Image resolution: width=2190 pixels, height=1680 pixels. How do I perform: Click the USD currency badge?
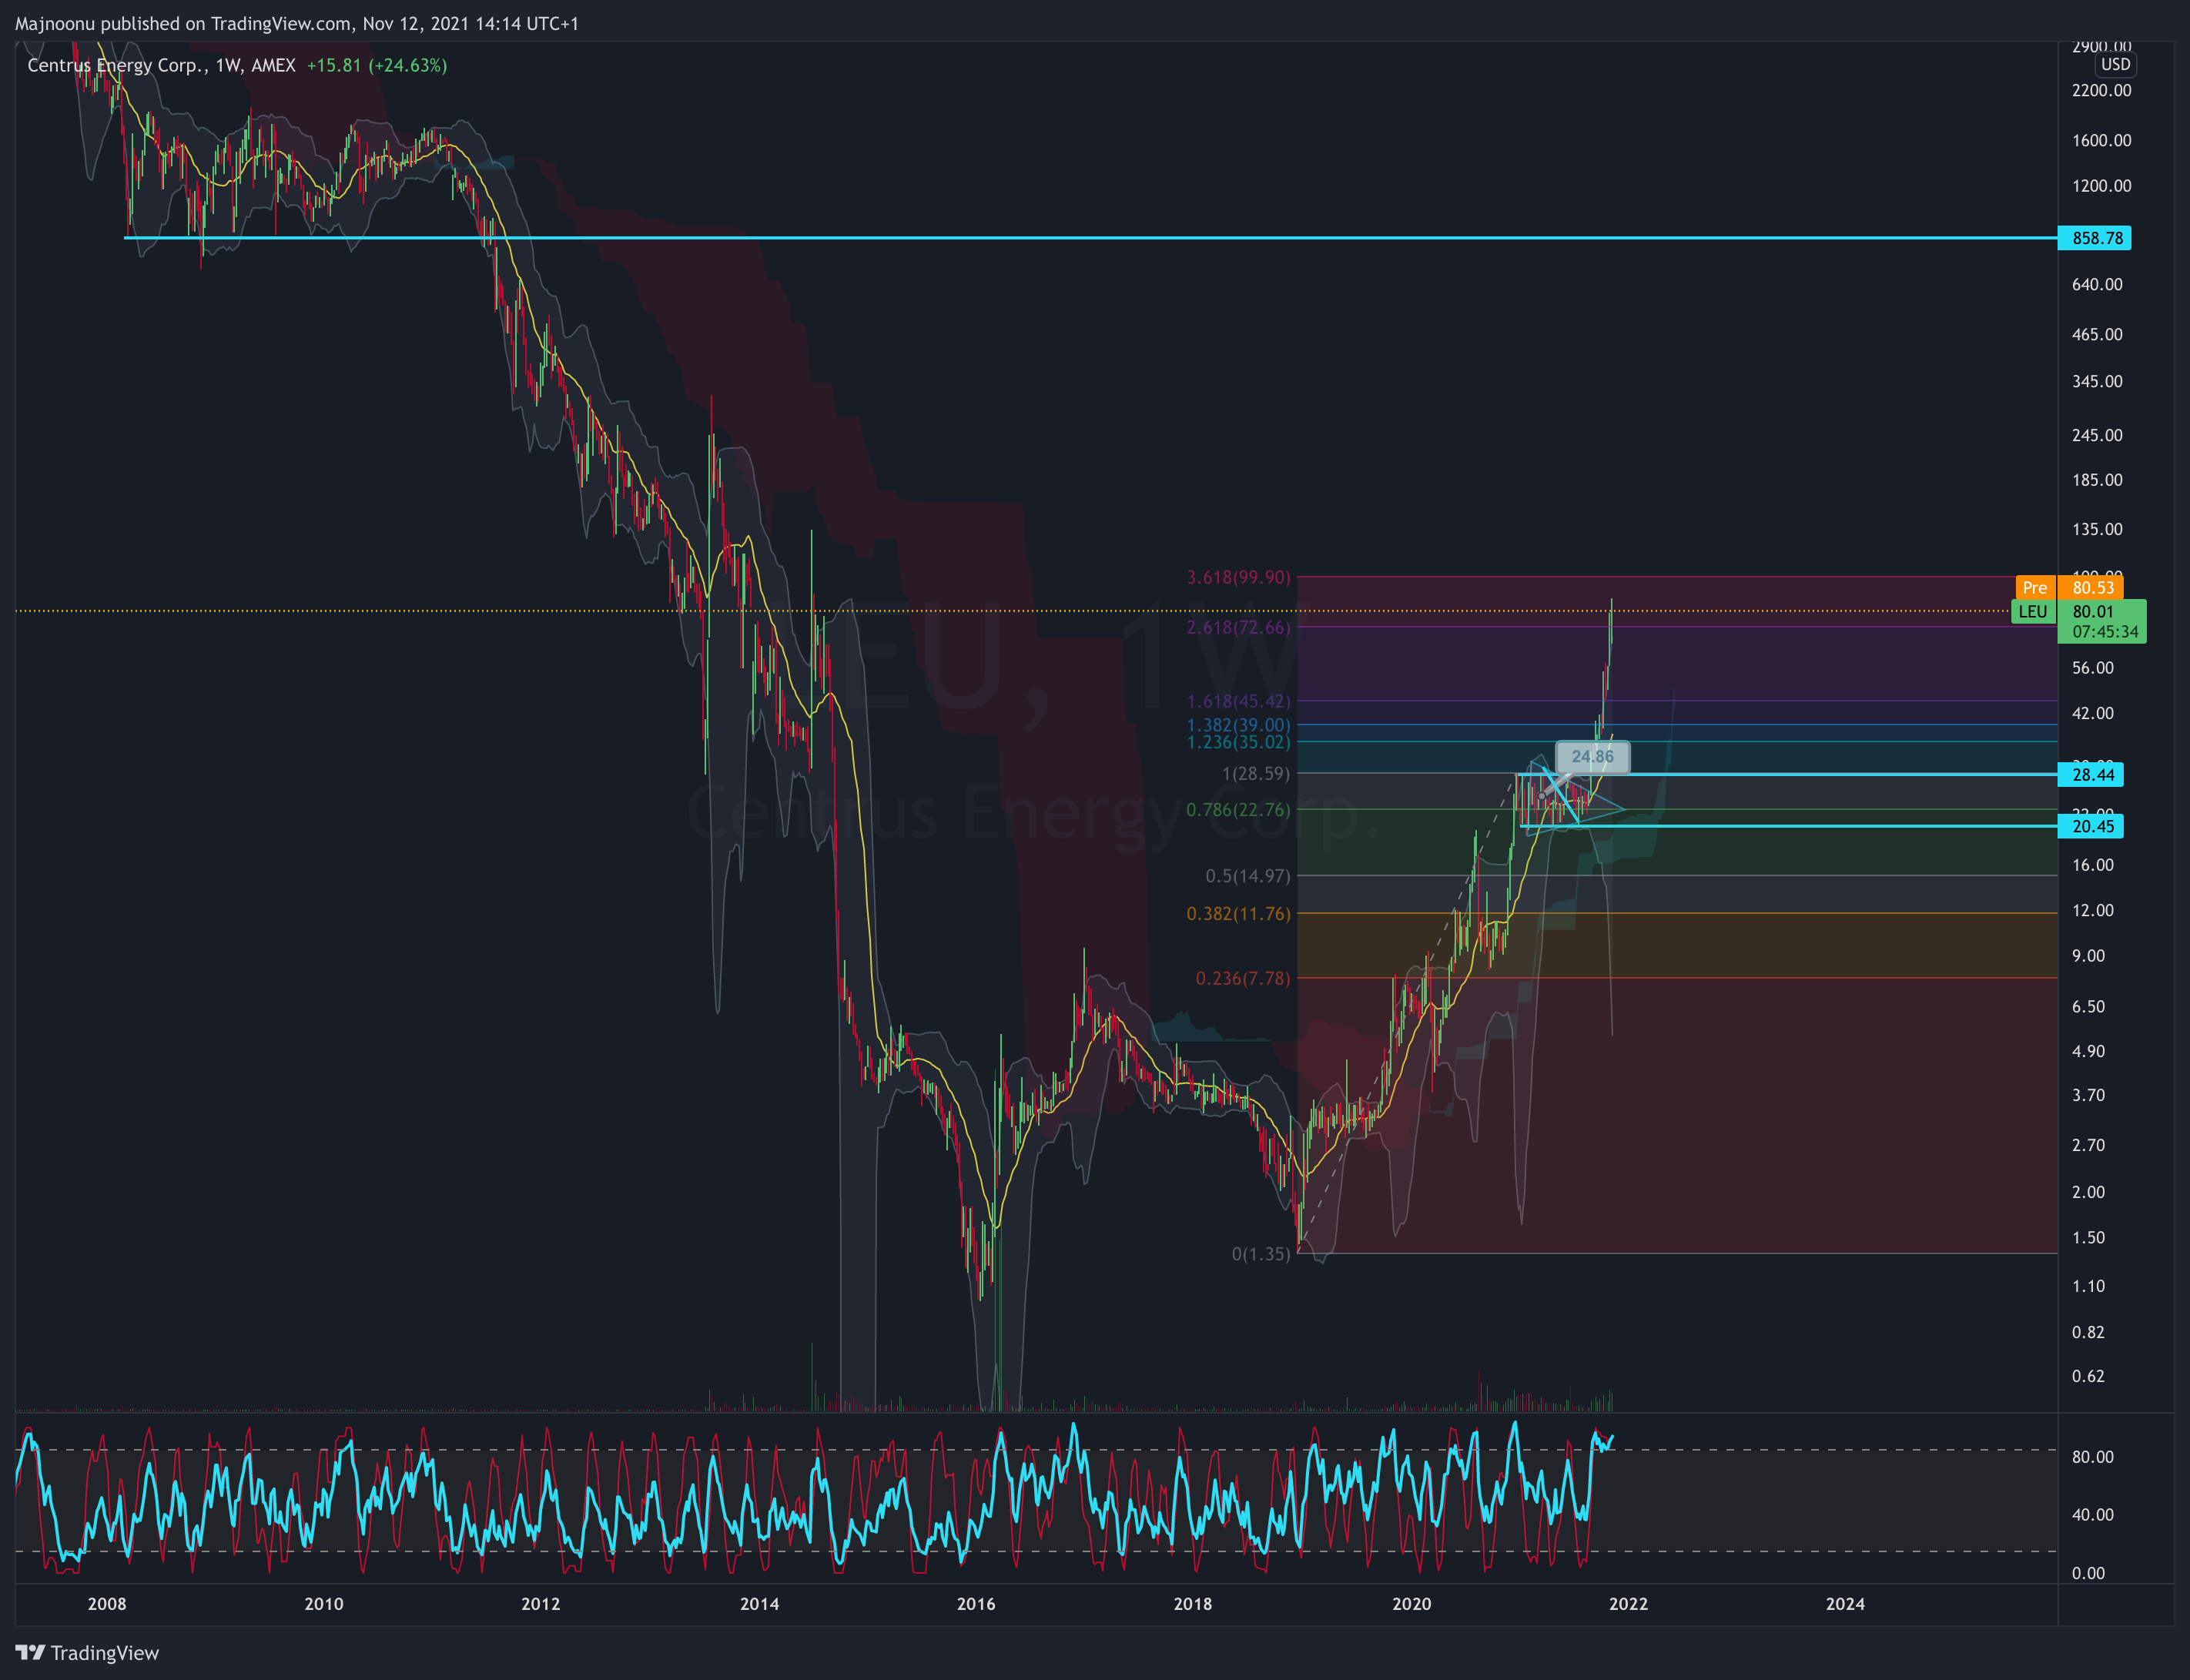(x=2115, y=64)
